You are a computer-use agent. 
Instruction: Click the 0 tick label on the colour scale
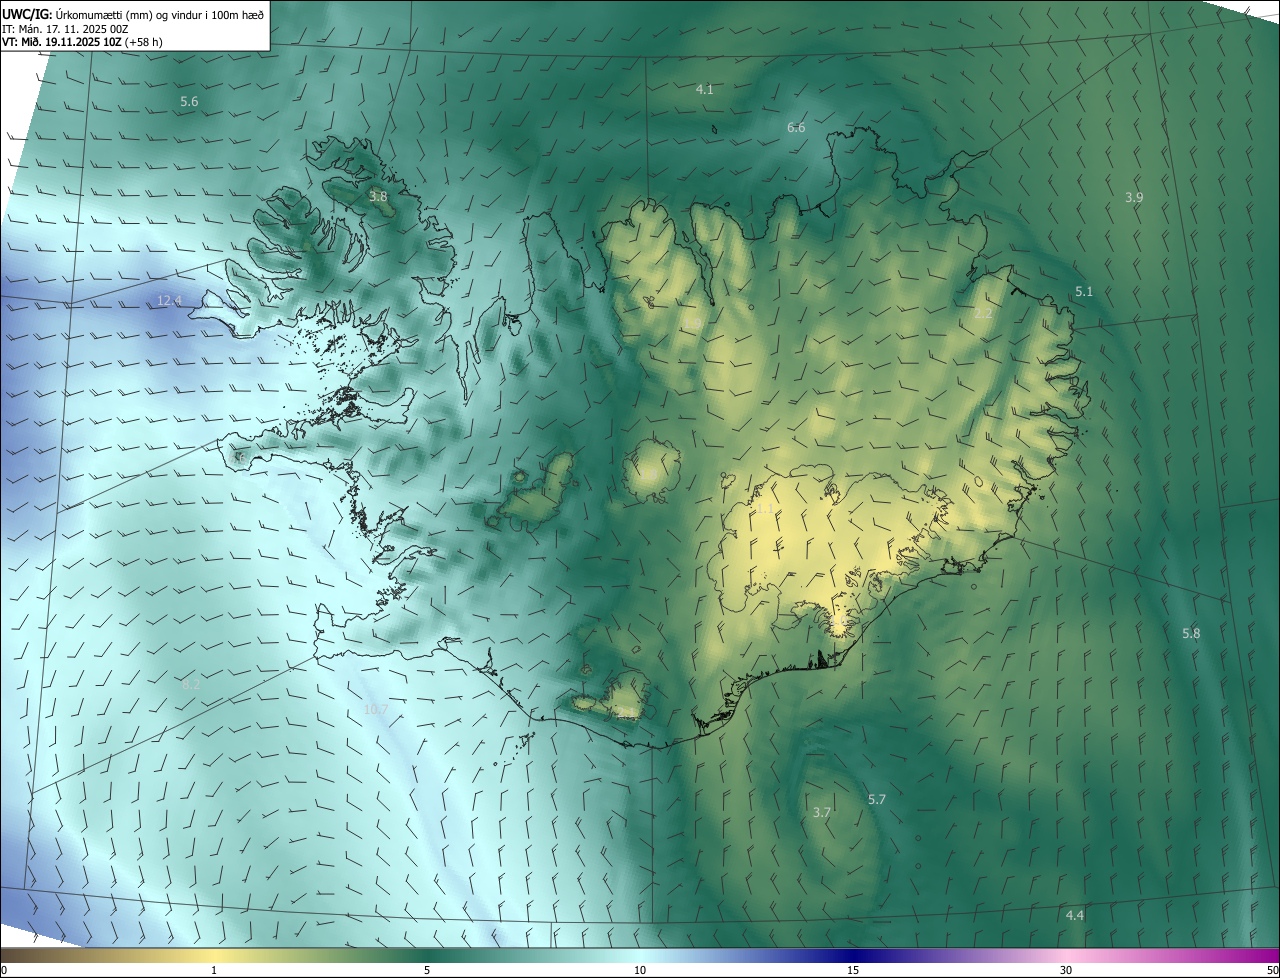pos(4,970)
